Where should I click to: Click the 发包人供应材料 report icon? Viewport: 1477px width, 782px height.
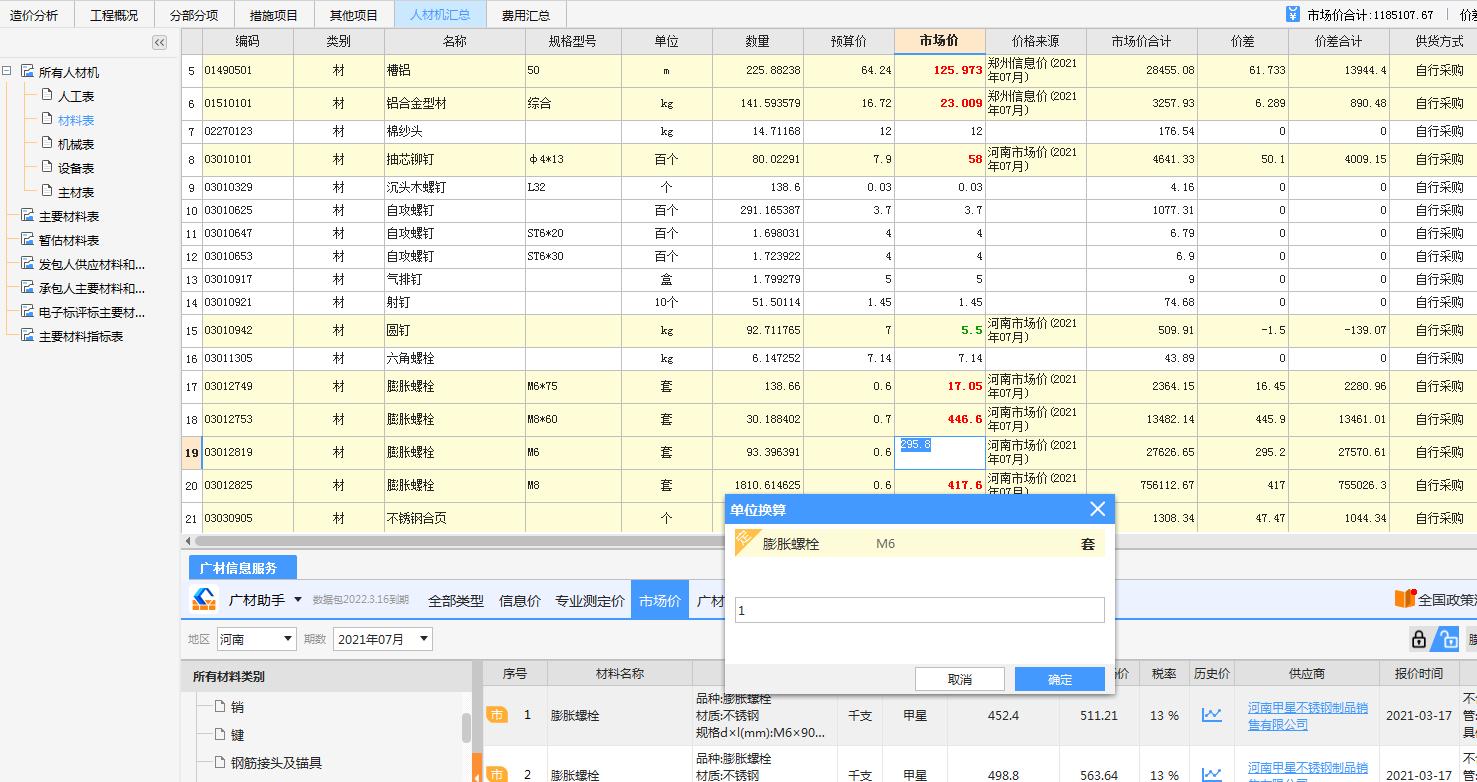[27, 264]
